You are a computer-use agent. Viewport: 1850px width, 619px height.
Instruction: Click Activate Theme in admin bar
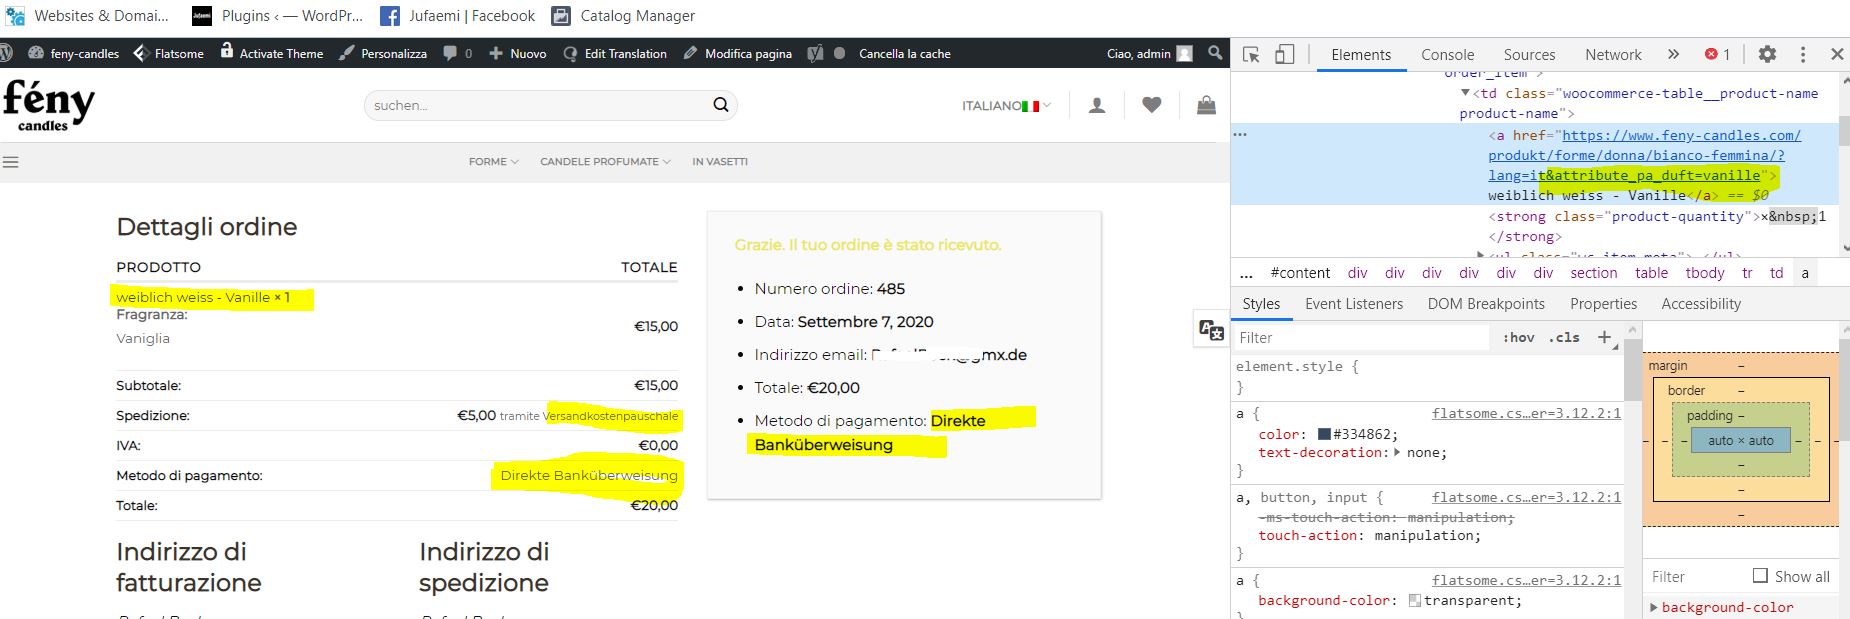272,52
